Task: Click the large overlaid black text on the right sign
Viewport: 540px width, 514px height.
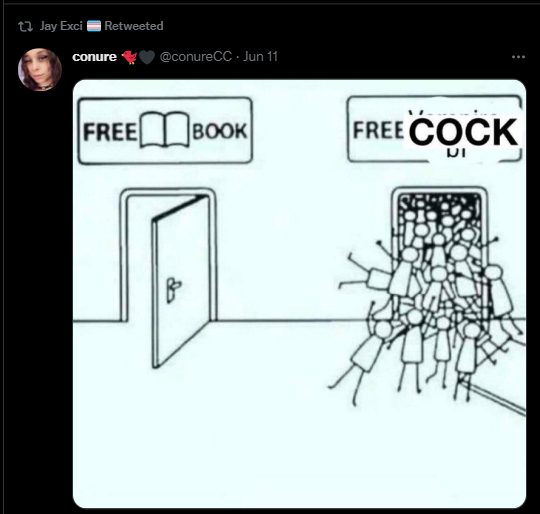Action: pos(463,132)
